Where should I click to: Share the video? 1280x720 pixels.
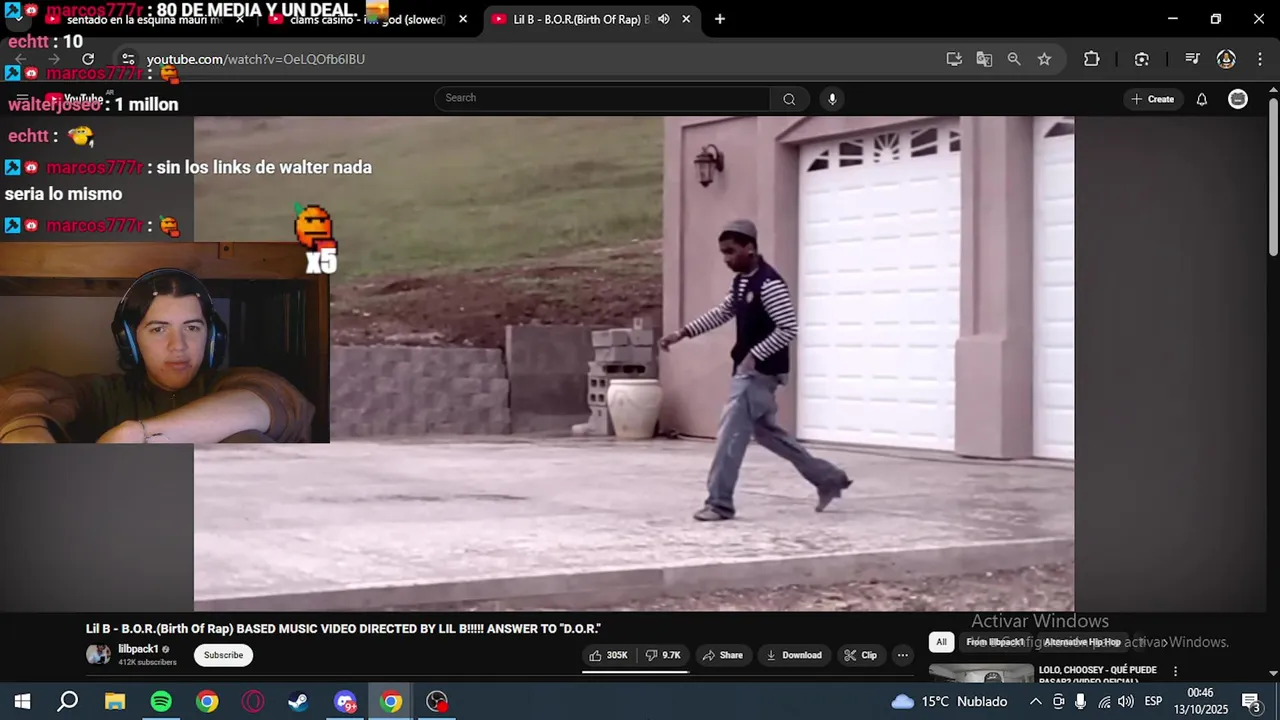click(722, 655)
